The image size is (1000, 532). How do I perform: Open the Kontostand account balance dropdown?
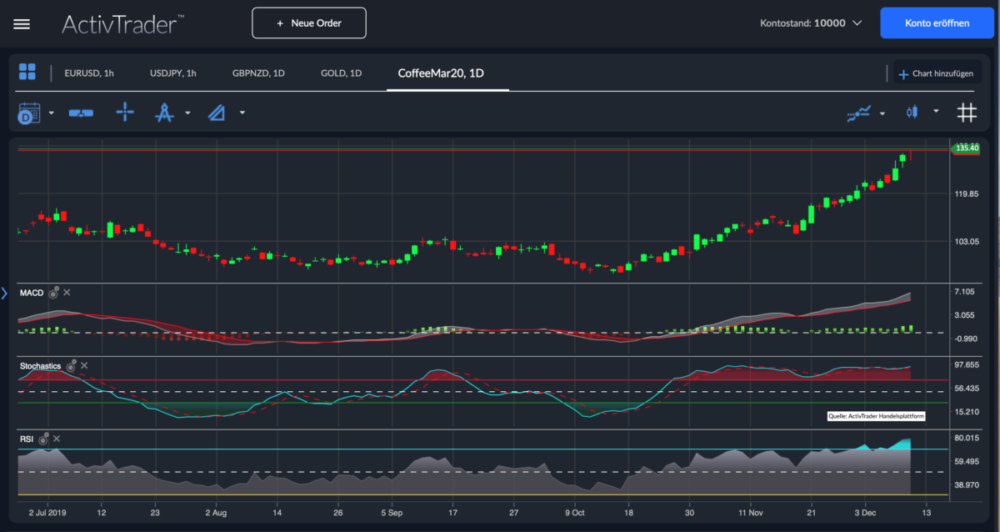click(x=811, y=23)
